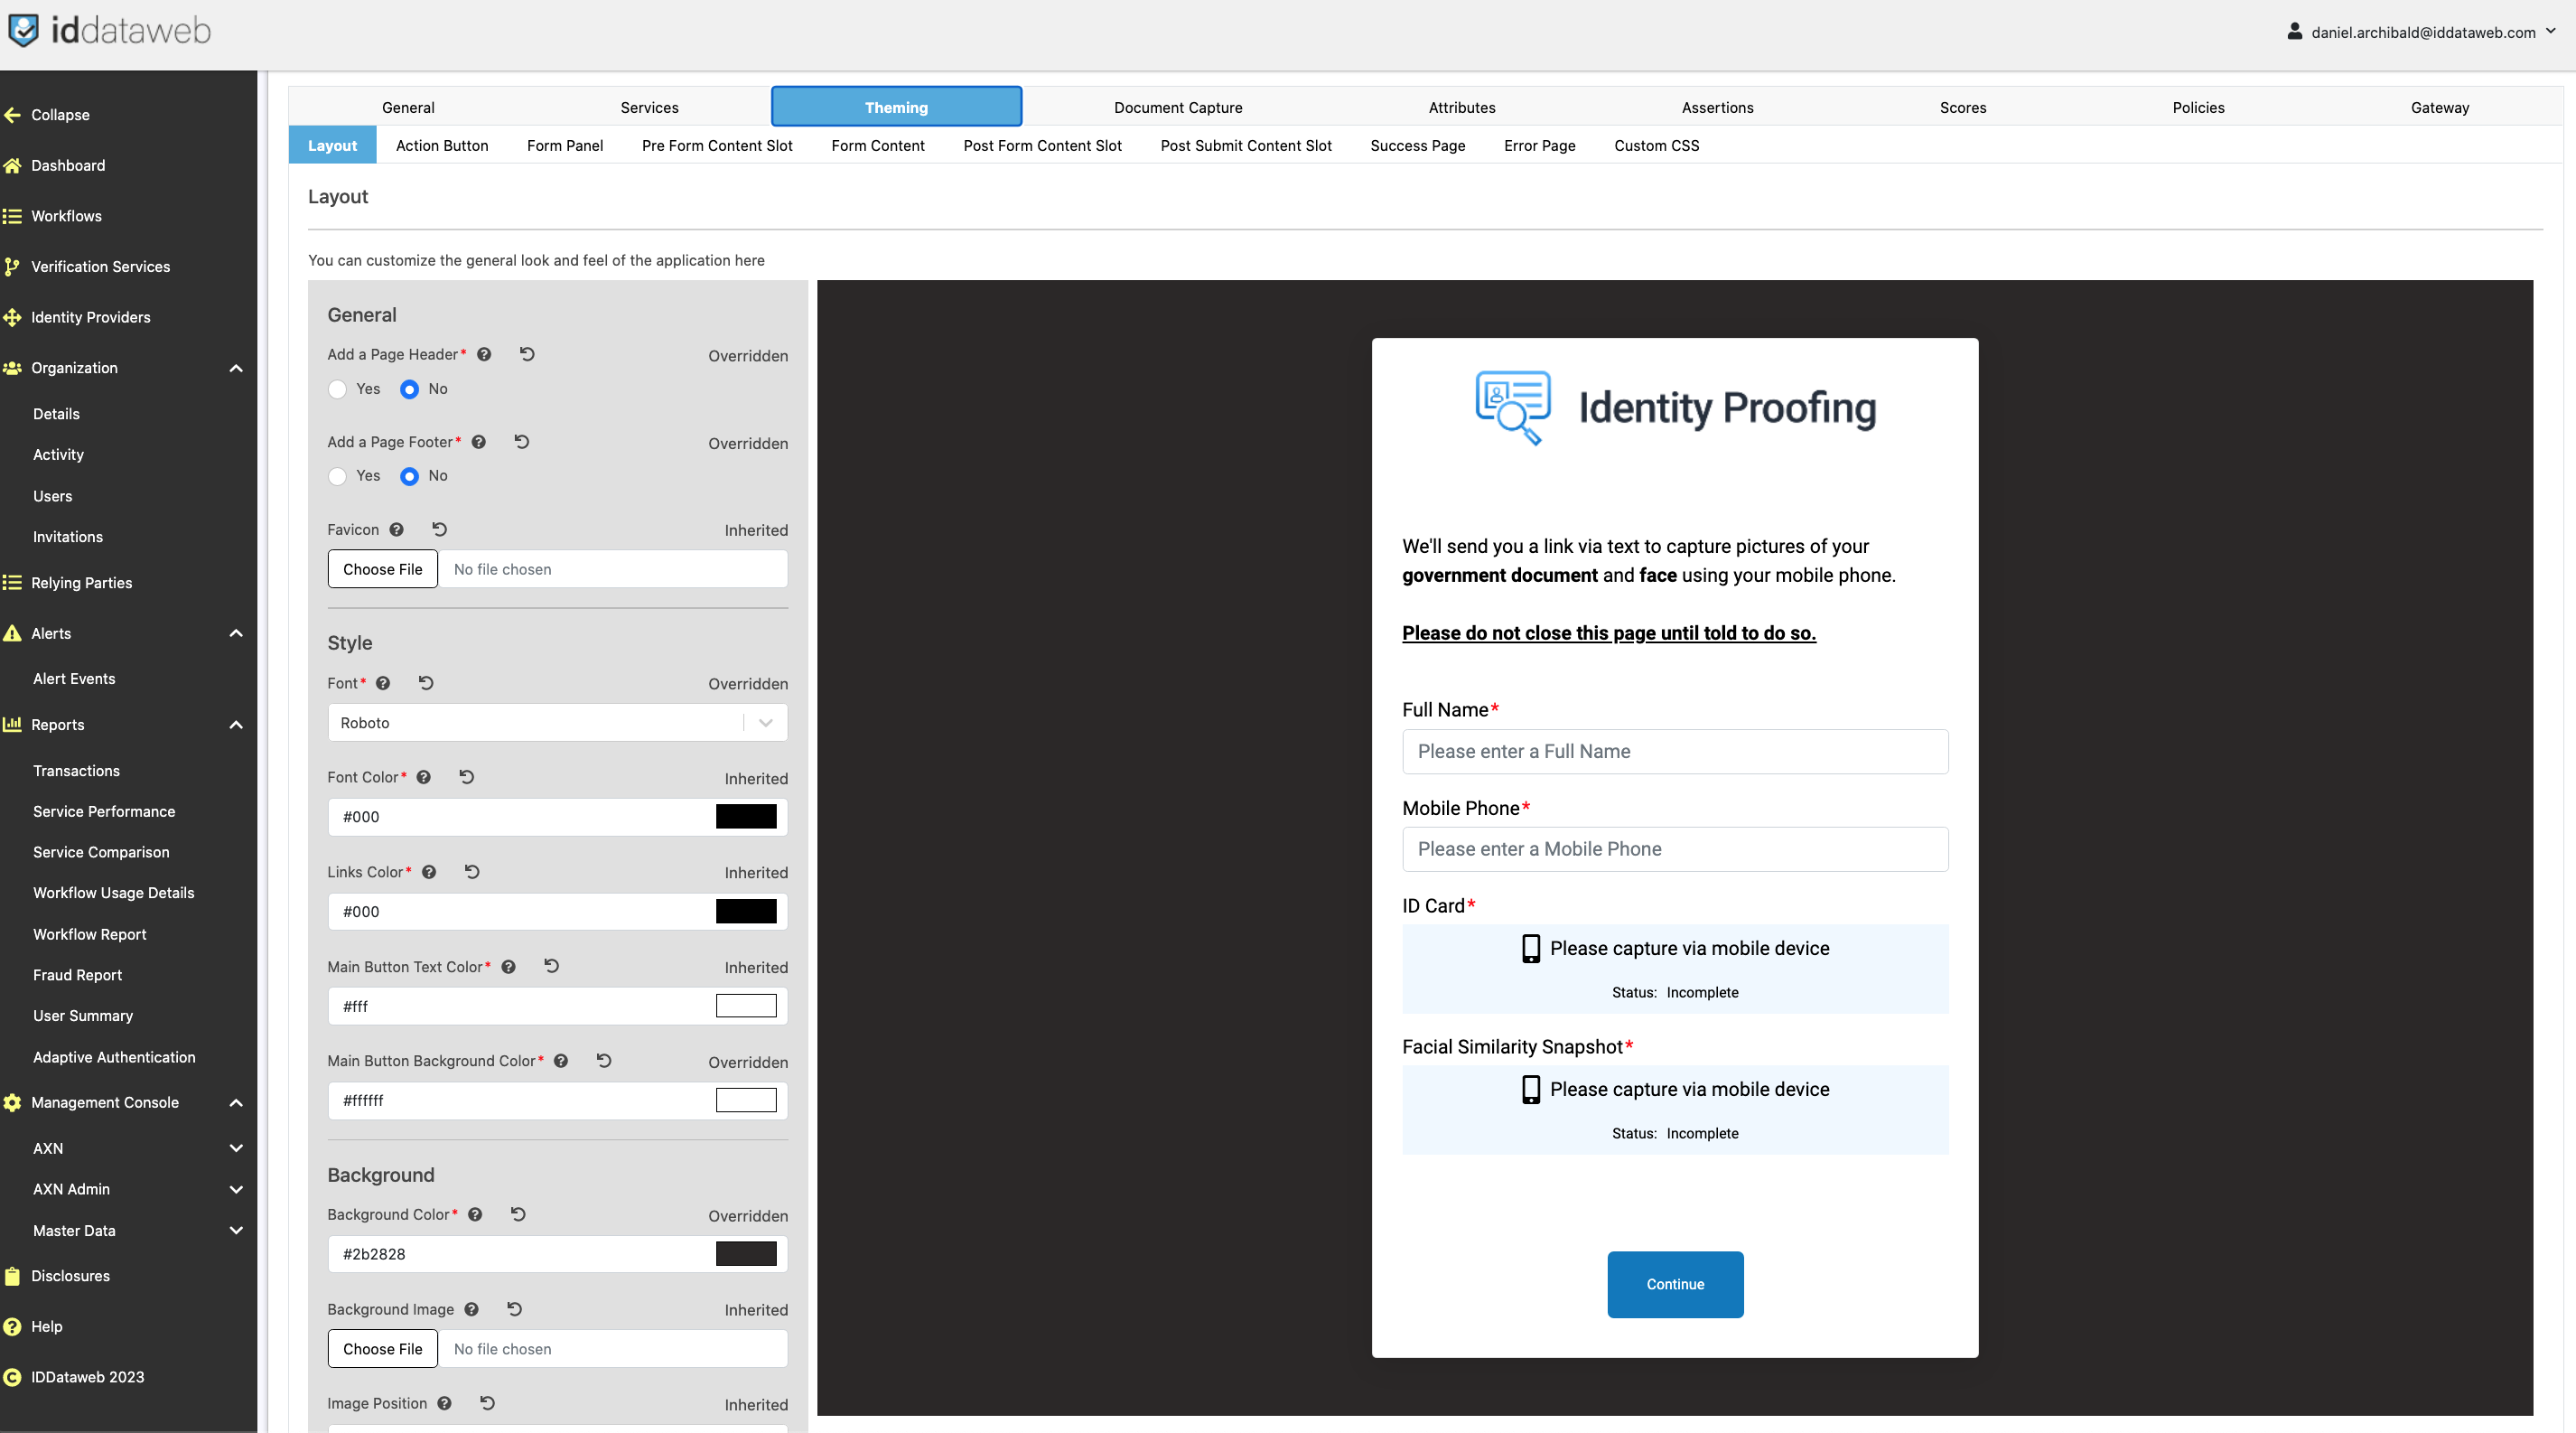Collapse the Management Console section
Image resolution: width=2576 pixels, height=1433 pixels.
point(236,1103)
